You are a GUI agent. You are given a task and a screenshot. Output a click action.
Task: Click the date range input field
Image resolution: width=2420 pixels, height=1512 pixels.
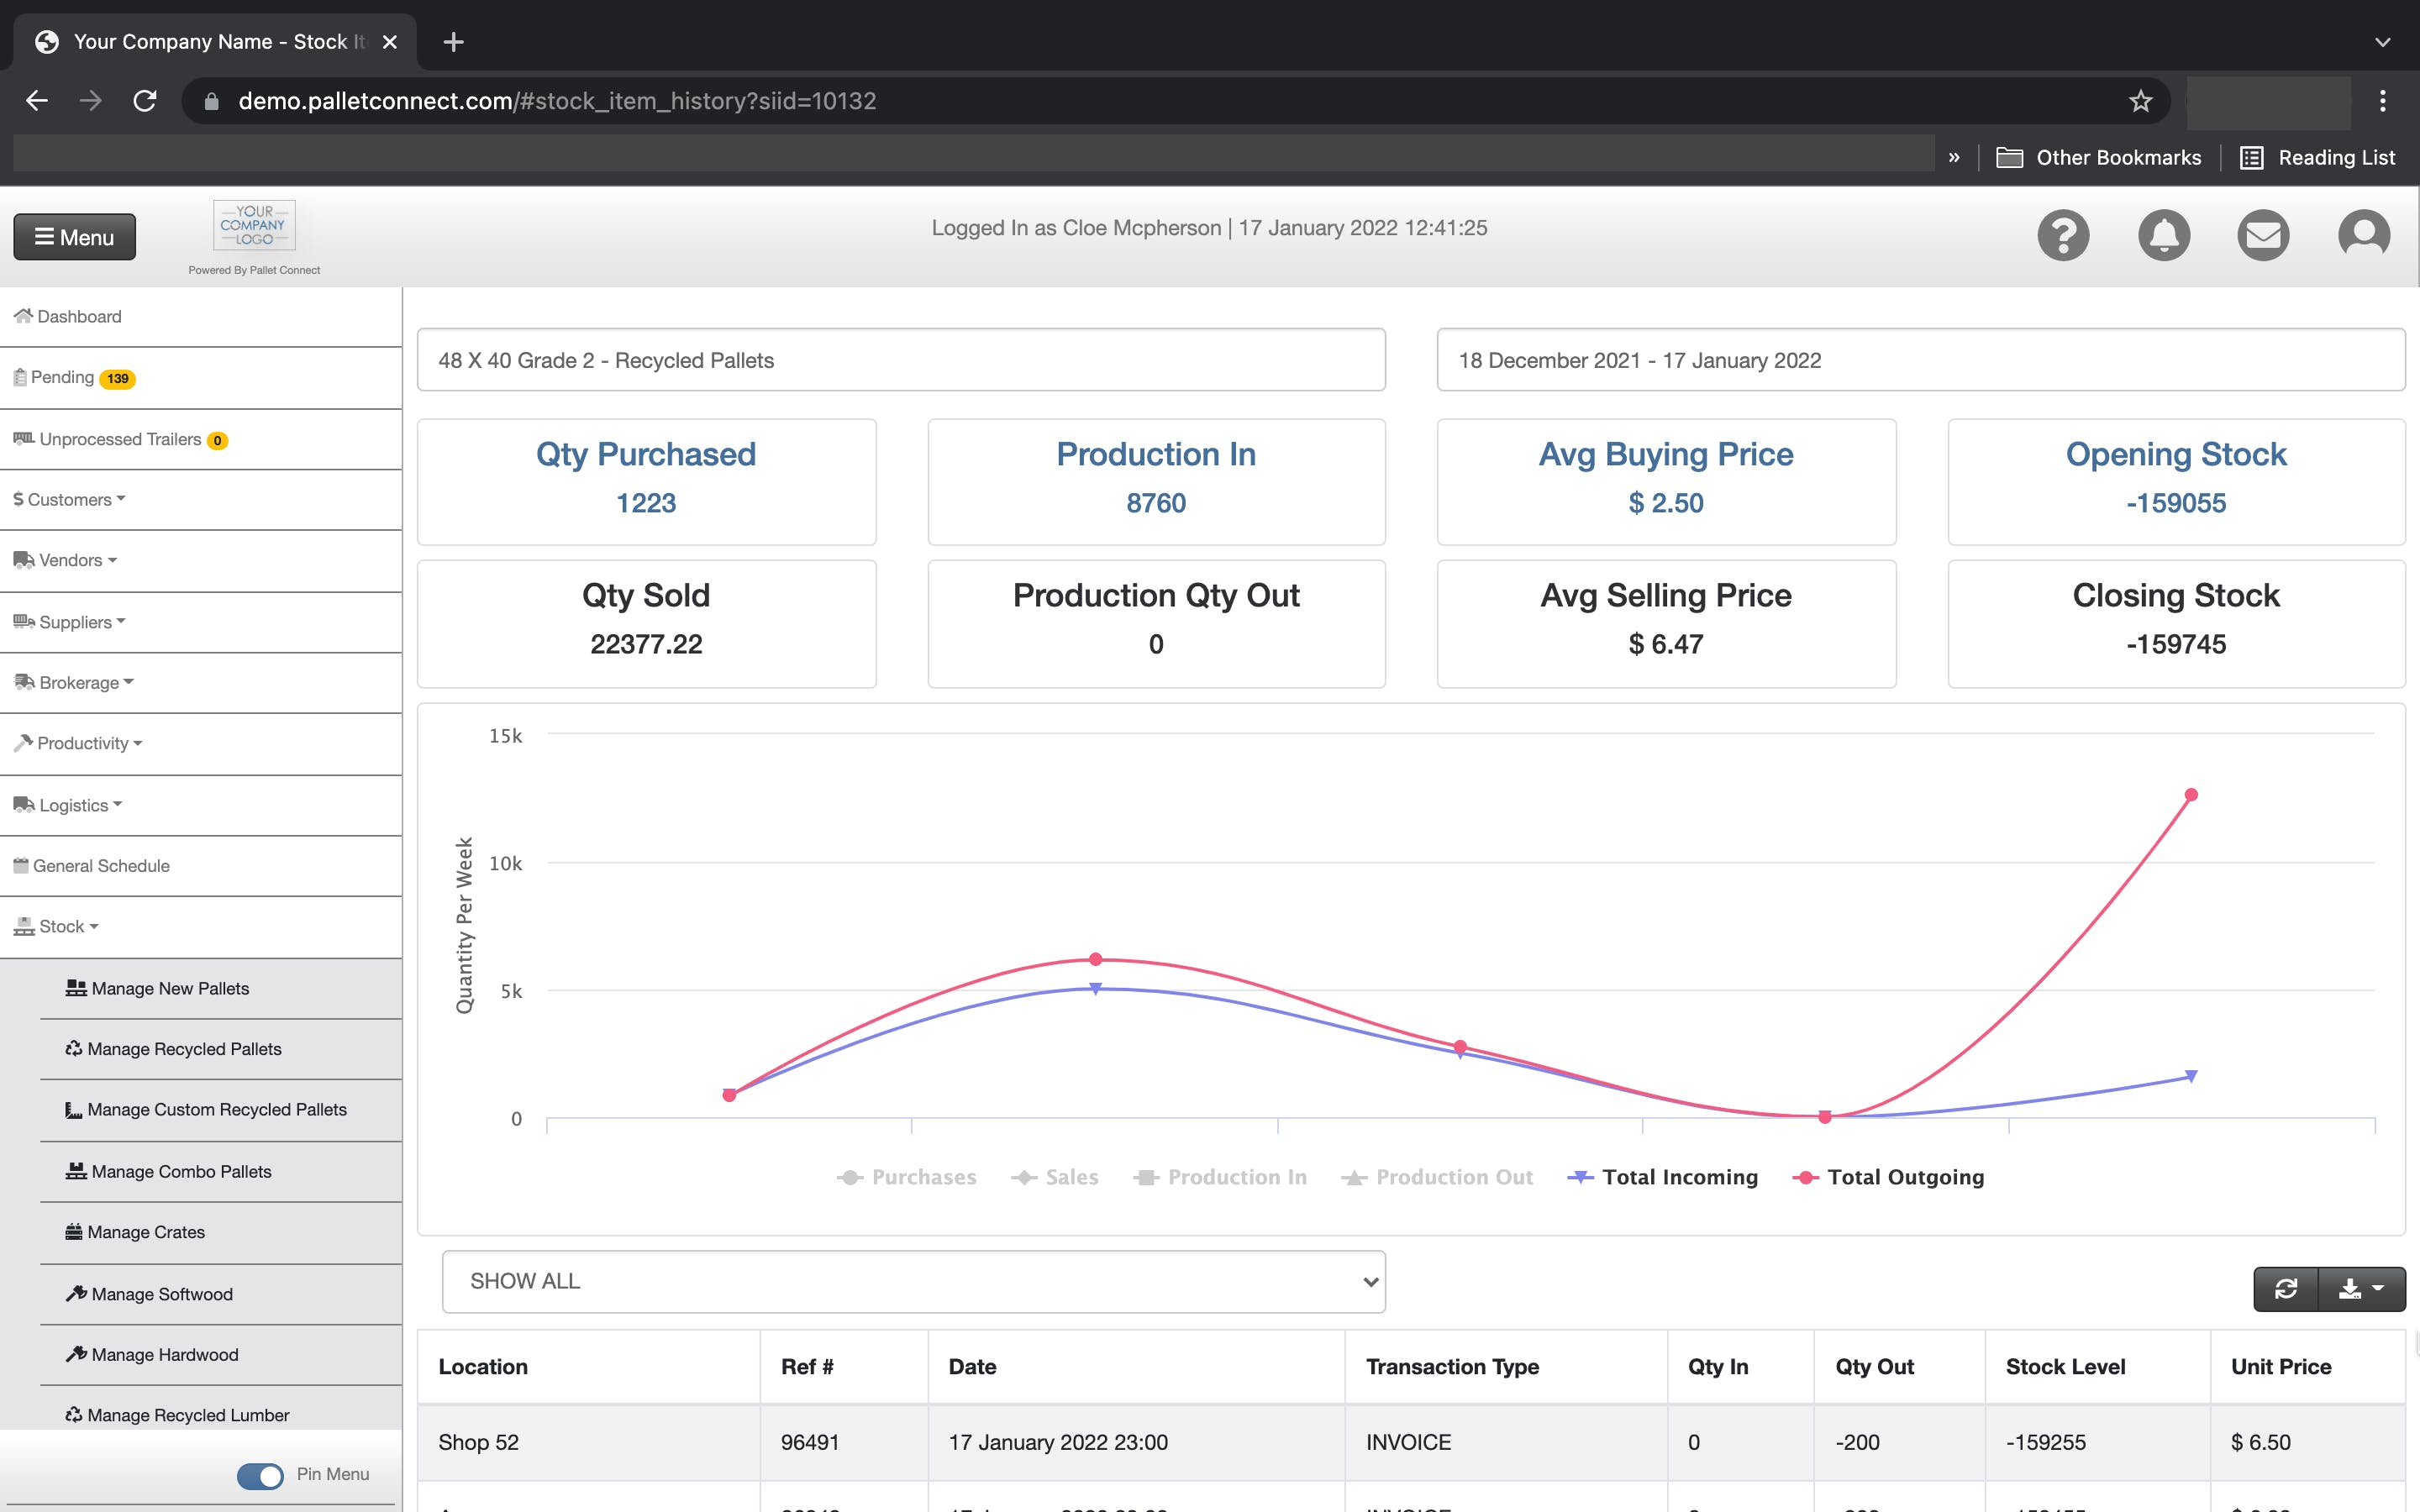click(x=1920, y=360)
